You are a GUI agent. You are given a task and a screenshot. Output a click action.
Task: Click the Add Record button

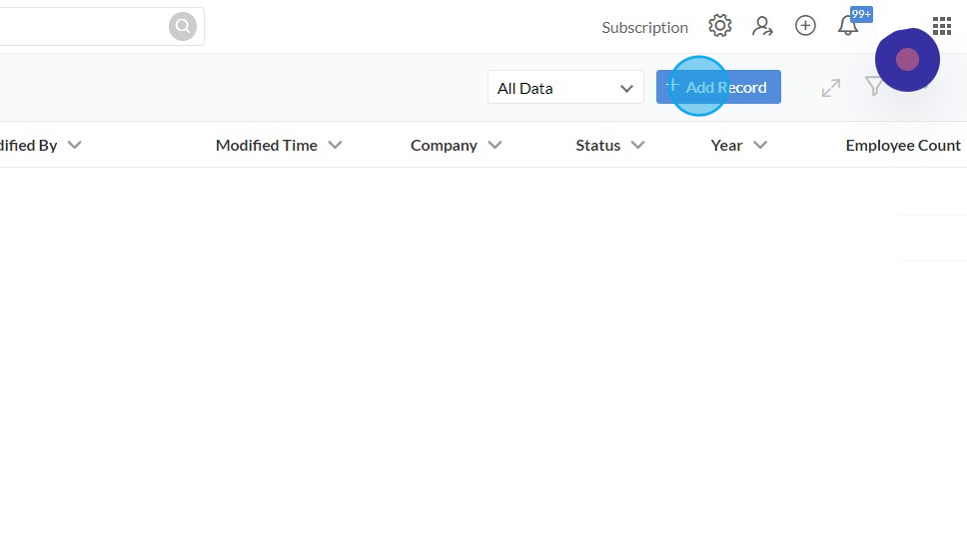(x=718, y=87)
